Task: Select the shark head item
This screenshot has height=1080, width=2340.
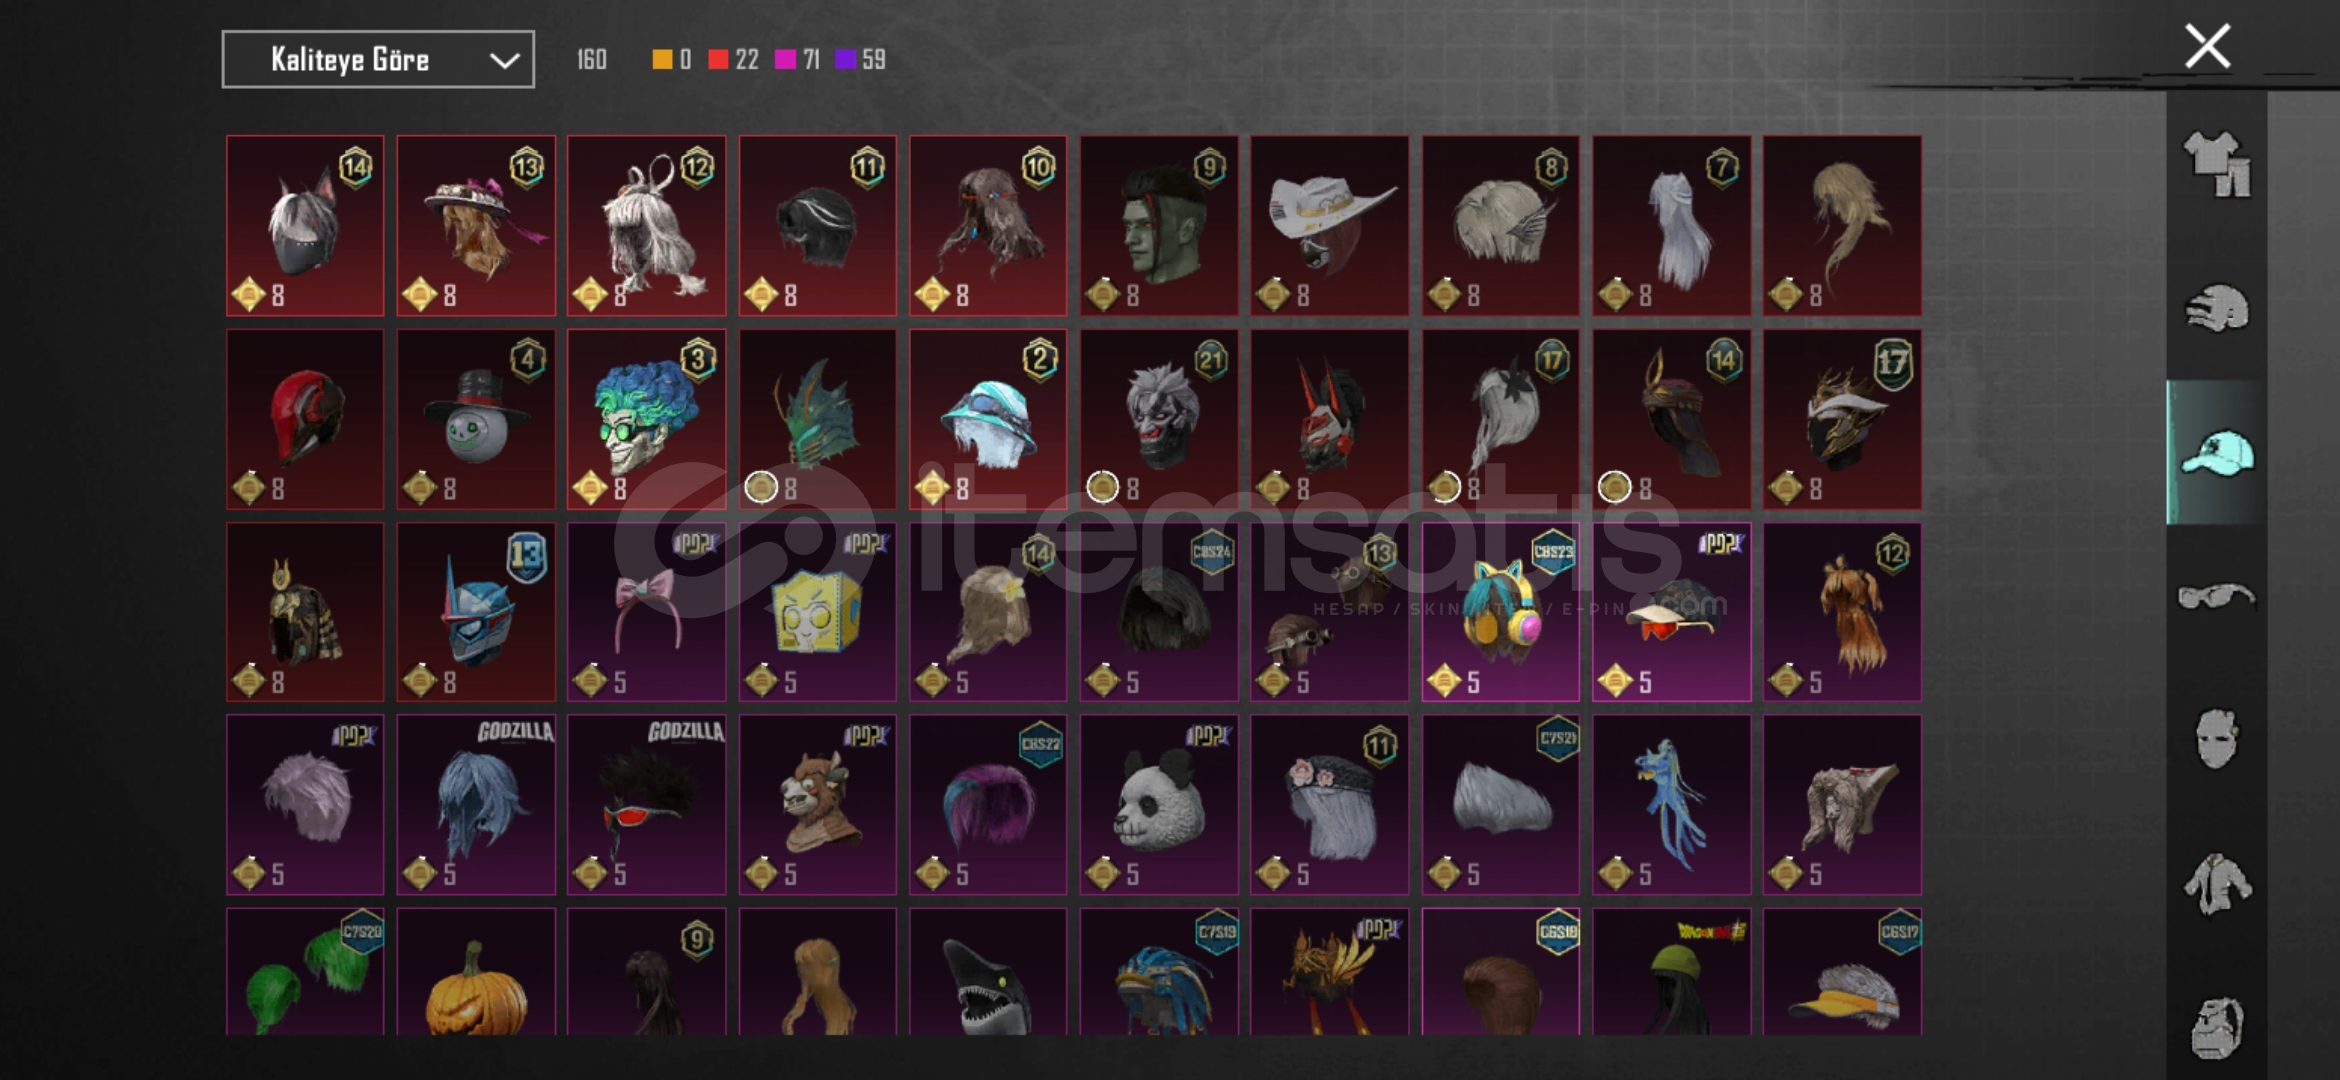Action: (x=988, y=971)
